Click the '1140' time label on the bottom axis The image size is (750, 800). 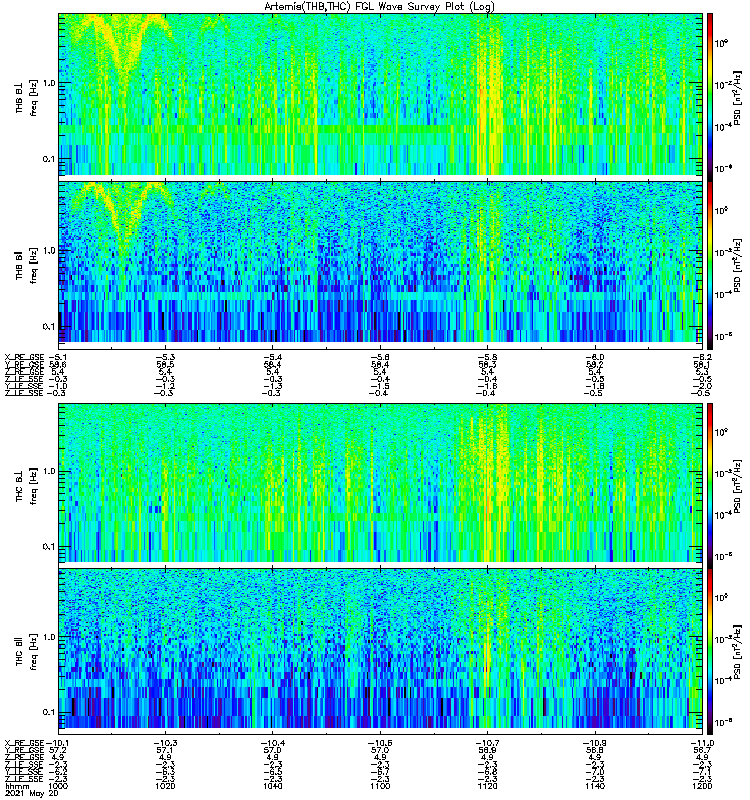point(595,786)
